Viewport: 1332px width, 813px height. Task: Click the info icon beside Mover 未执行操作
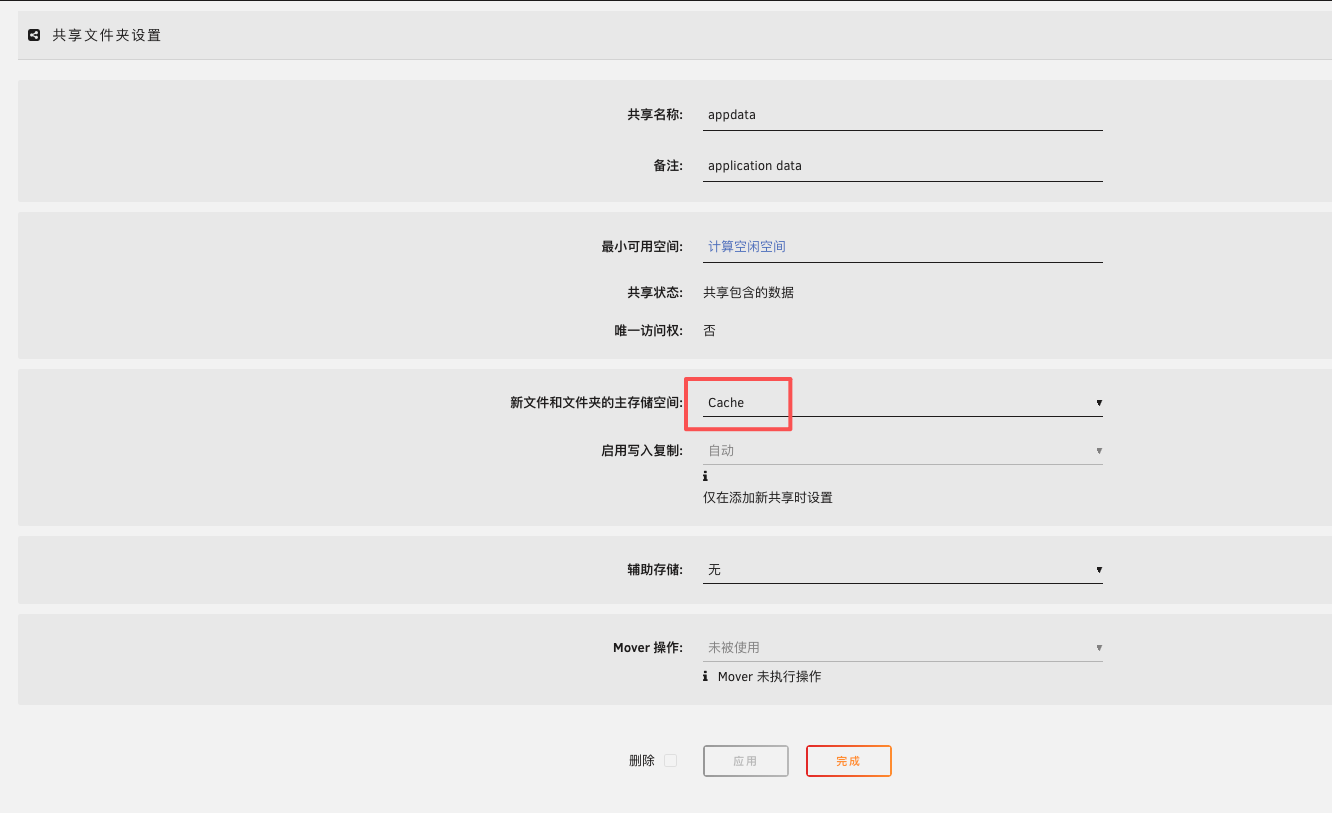[x=705, y=677]
